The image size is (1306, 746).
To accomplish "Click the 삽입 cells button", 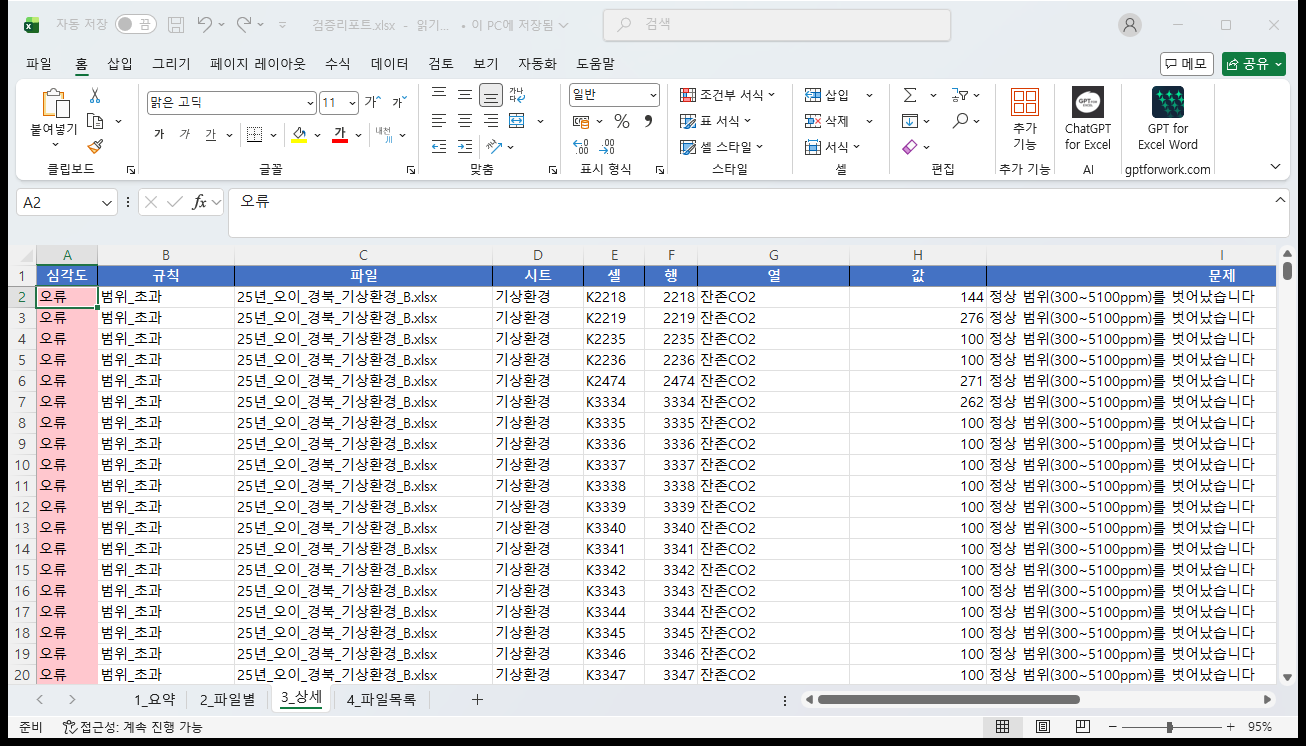I will tap(828, 95).
